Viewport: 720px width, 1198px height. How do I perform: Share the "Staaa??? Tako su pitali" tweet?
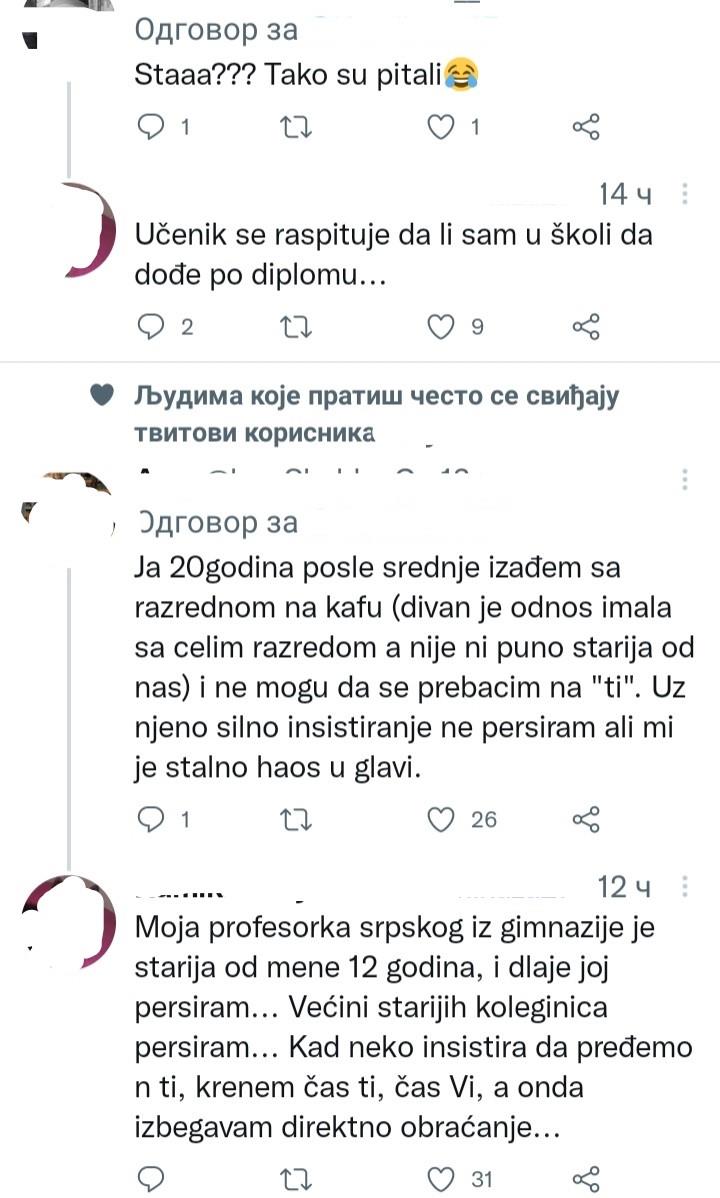click(585, 127)
